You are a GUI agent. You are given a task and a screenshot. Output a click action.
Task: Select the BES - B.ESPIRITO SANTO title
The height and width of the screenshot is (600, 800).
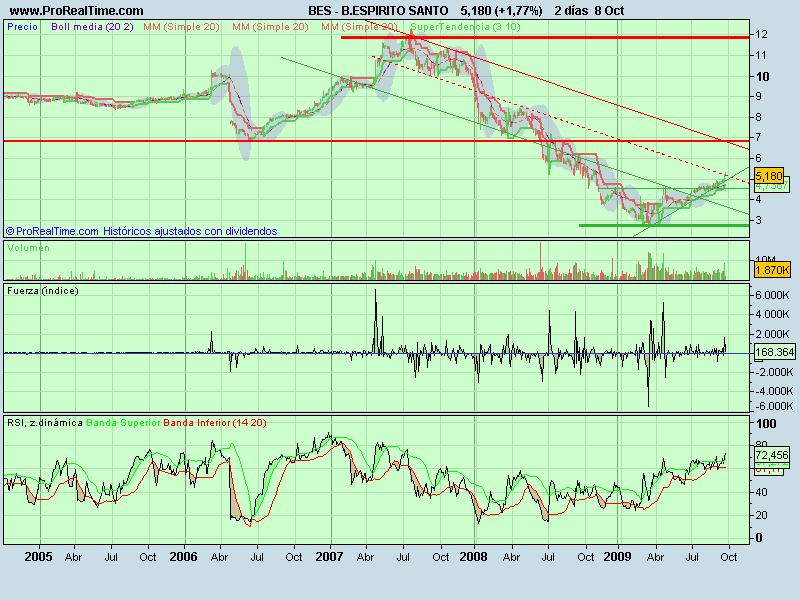tap(378, 11)
